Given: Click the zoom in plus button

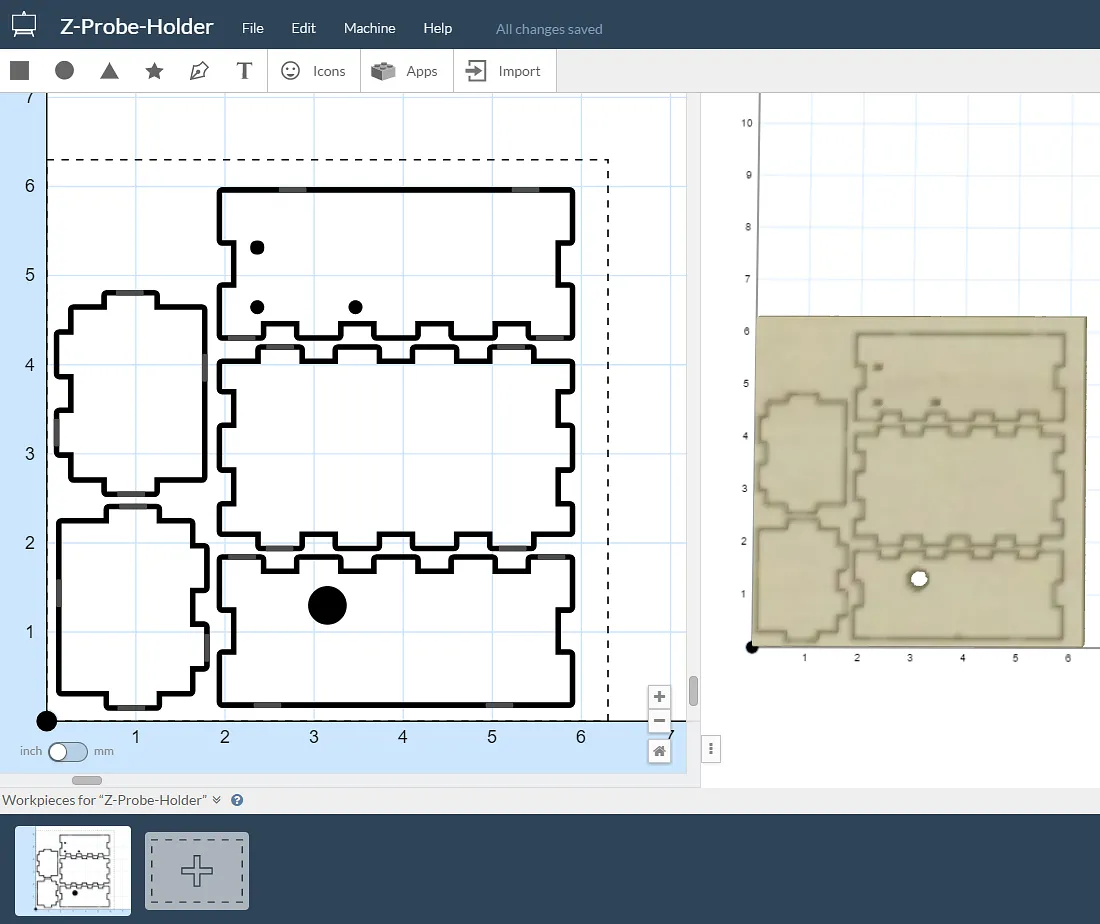Looking at the screenshot, I should coord(659,697).
